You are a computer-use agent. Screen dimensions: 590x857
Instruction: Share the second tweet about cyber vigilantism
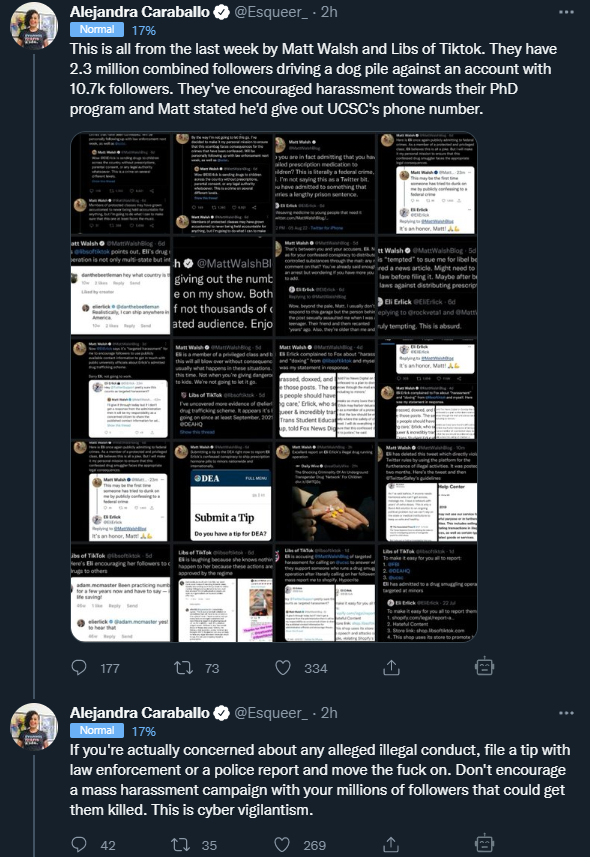point(391,844)
